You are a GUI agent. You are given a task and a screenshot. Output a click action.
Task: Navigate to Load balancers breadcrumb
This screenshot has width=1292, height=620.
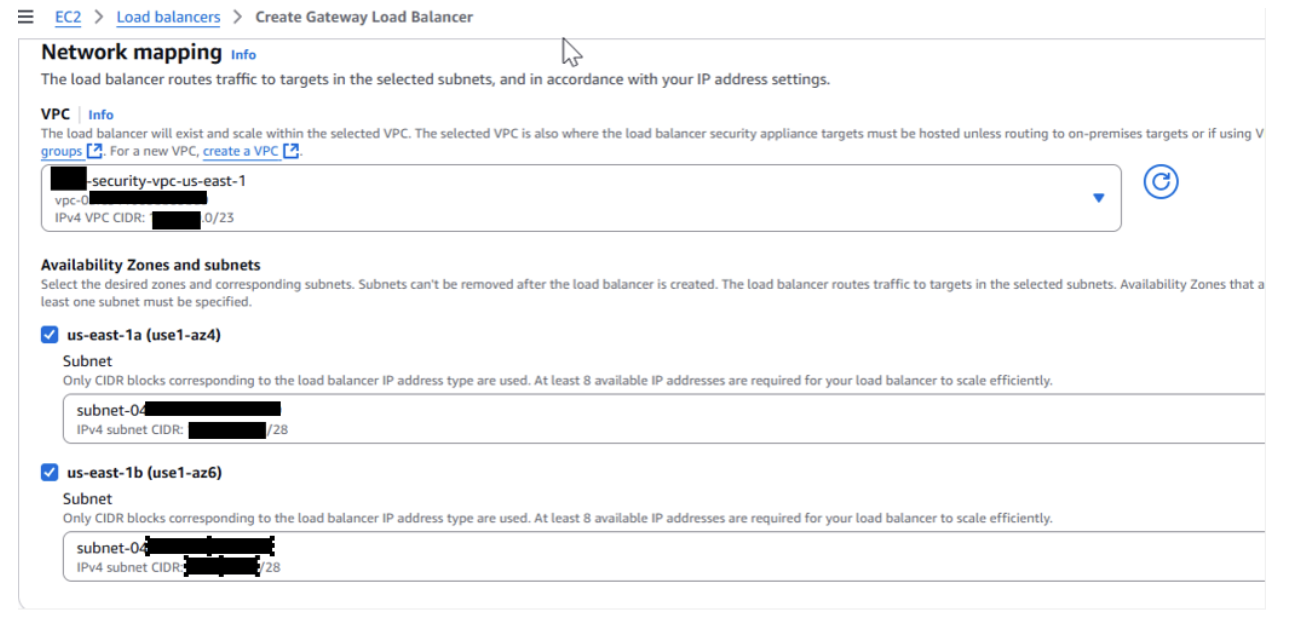(168, 17)
